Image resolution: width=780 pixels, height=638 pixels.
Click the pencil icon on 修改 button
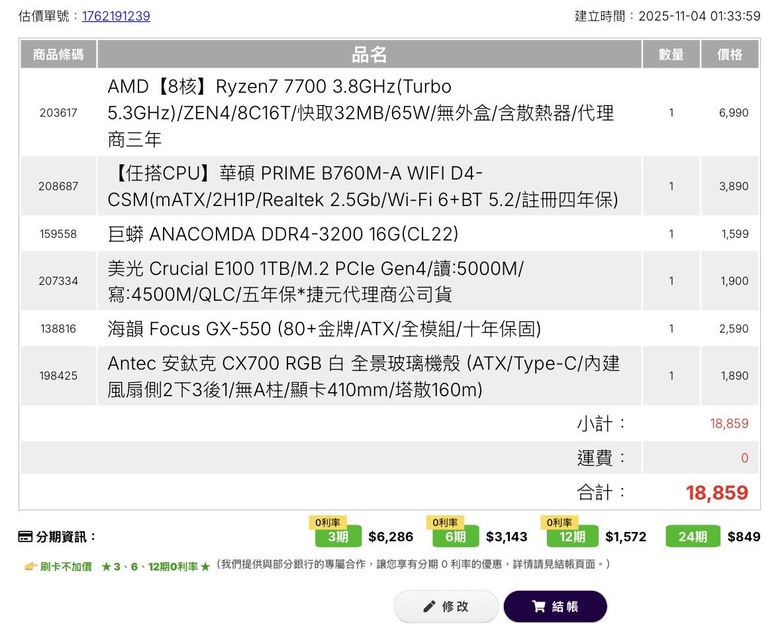(429, 607)
